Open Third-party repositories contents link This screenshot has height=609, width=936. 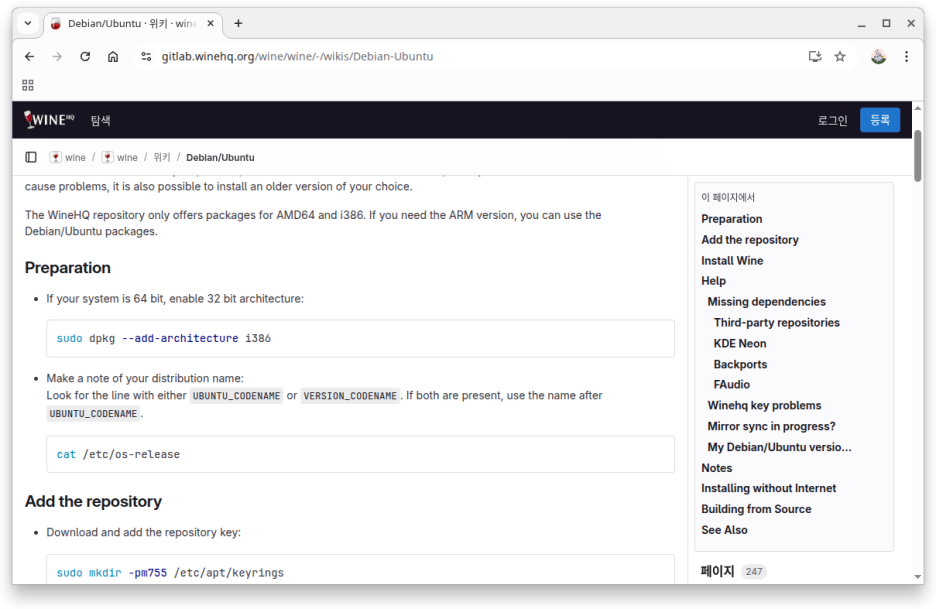777,323
